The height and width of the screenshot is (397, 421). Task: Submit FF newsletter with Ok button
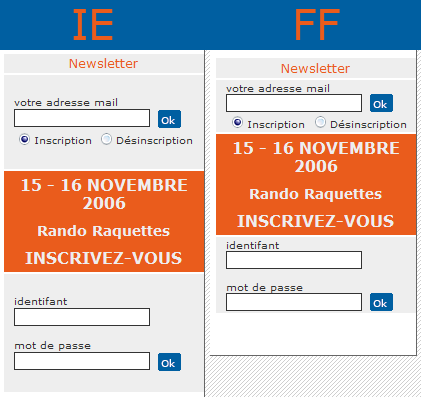tap(381, 103)
